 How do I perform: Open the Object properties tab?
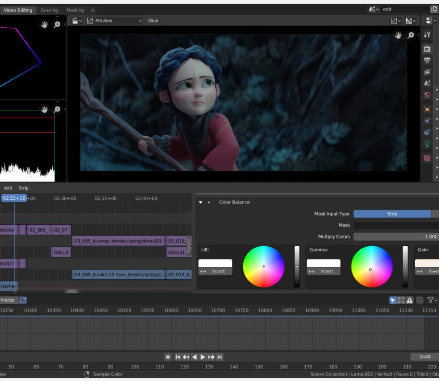coord(427,109)
